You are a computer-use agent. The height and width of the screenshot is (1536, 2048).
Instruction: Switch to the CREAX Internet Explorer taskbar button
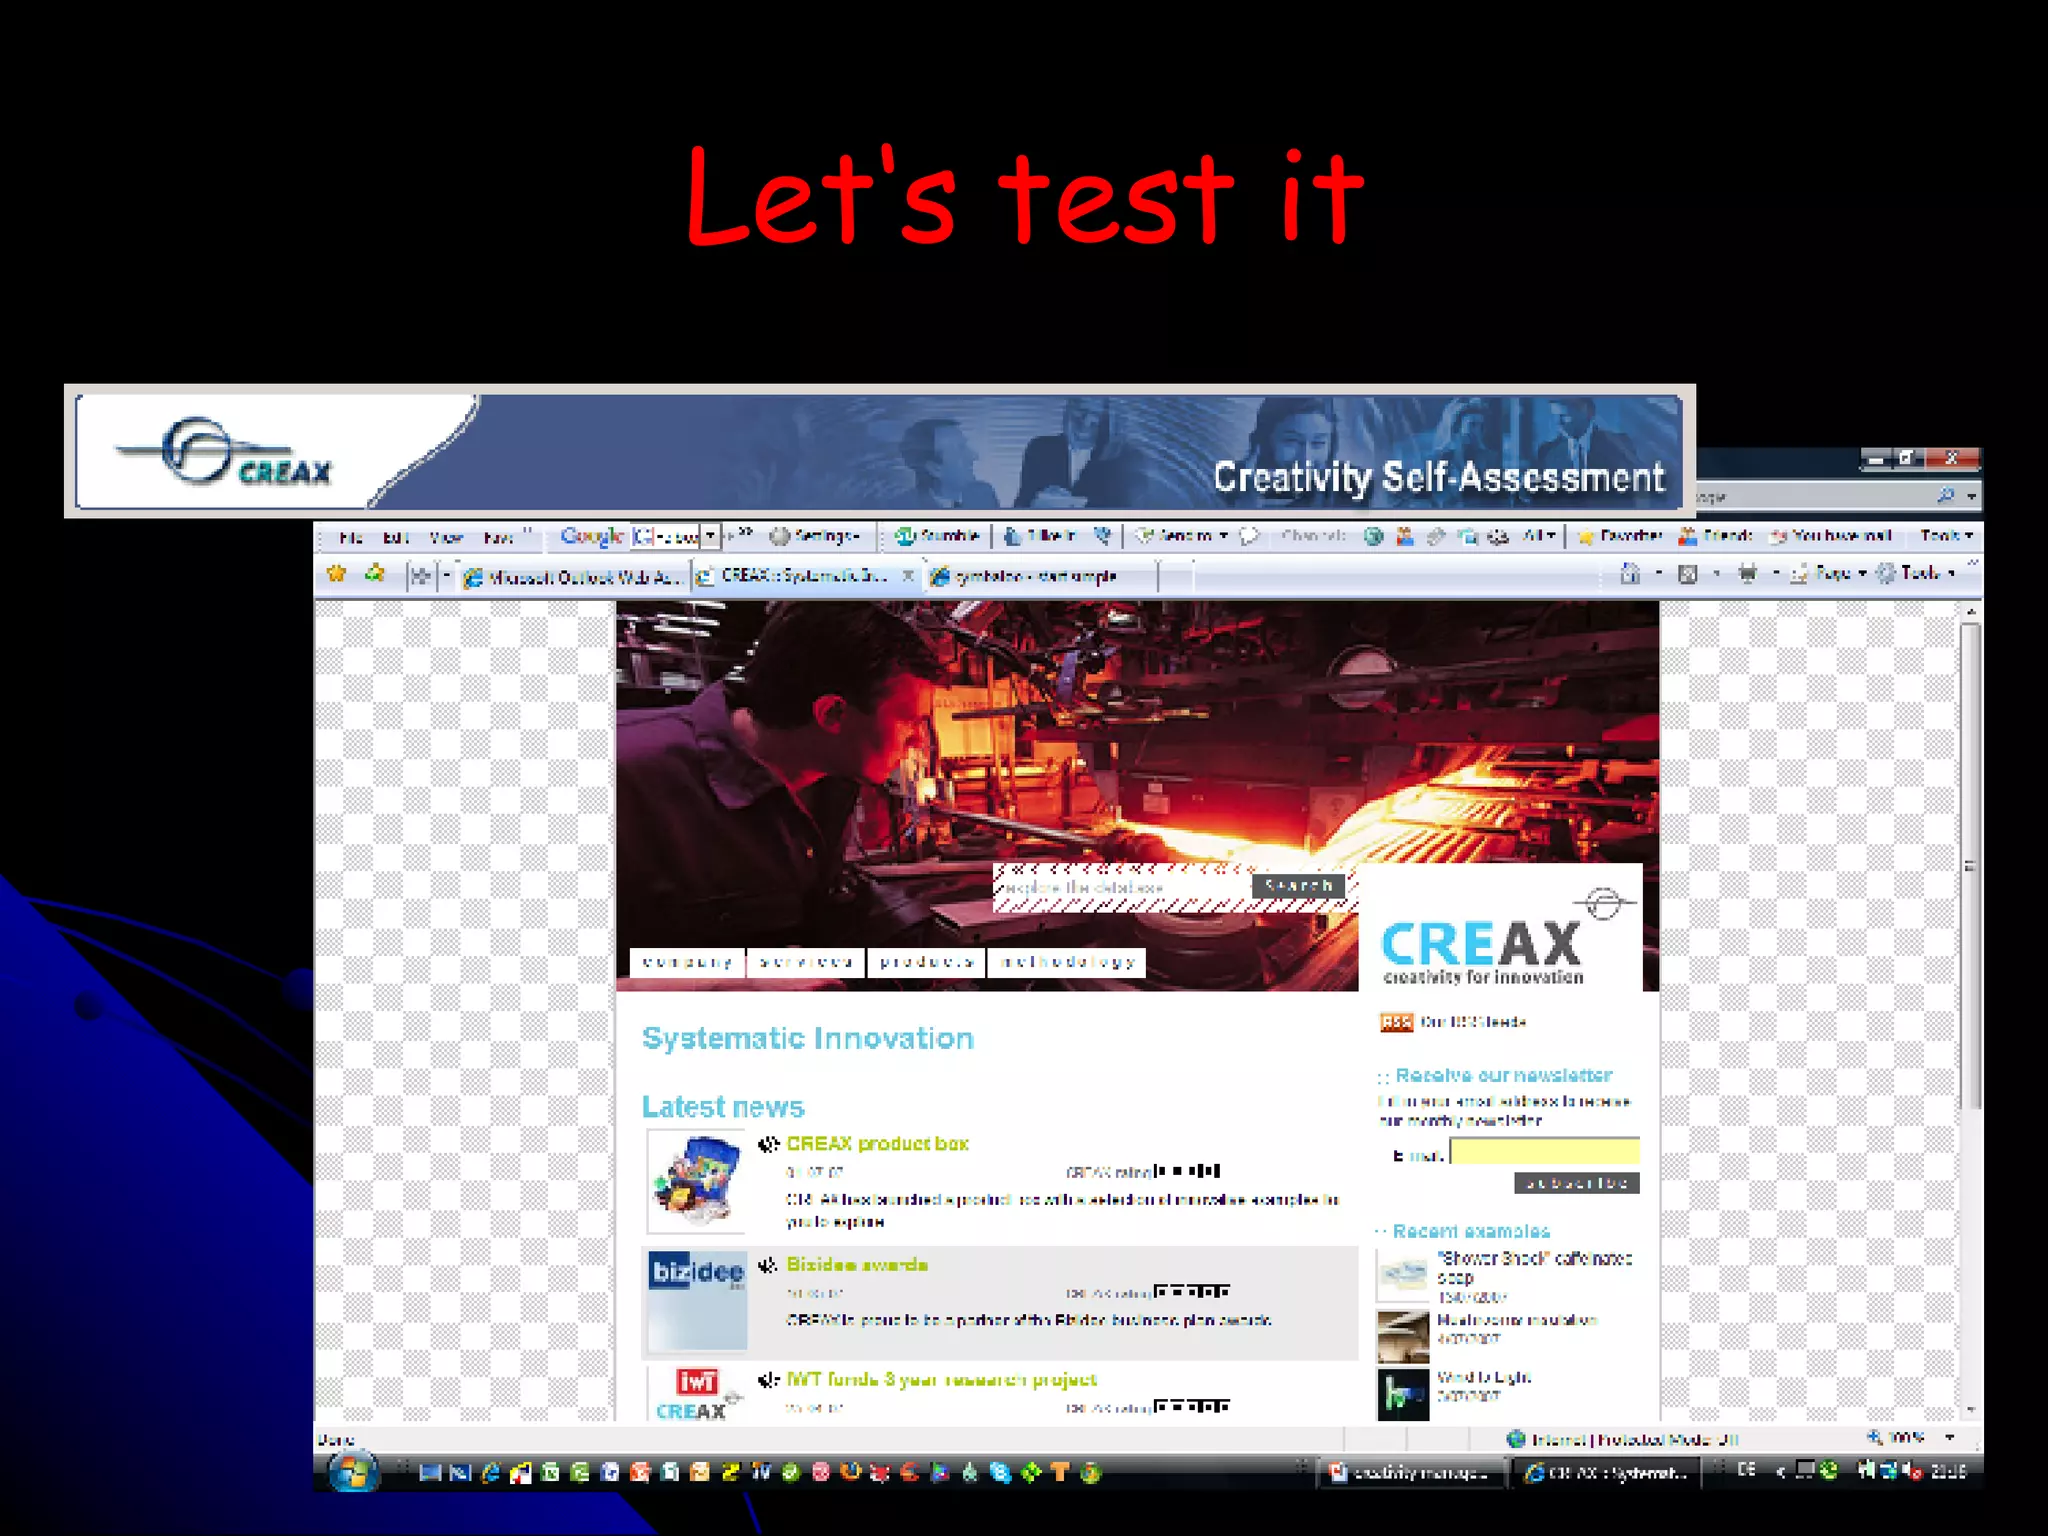1608,1472
